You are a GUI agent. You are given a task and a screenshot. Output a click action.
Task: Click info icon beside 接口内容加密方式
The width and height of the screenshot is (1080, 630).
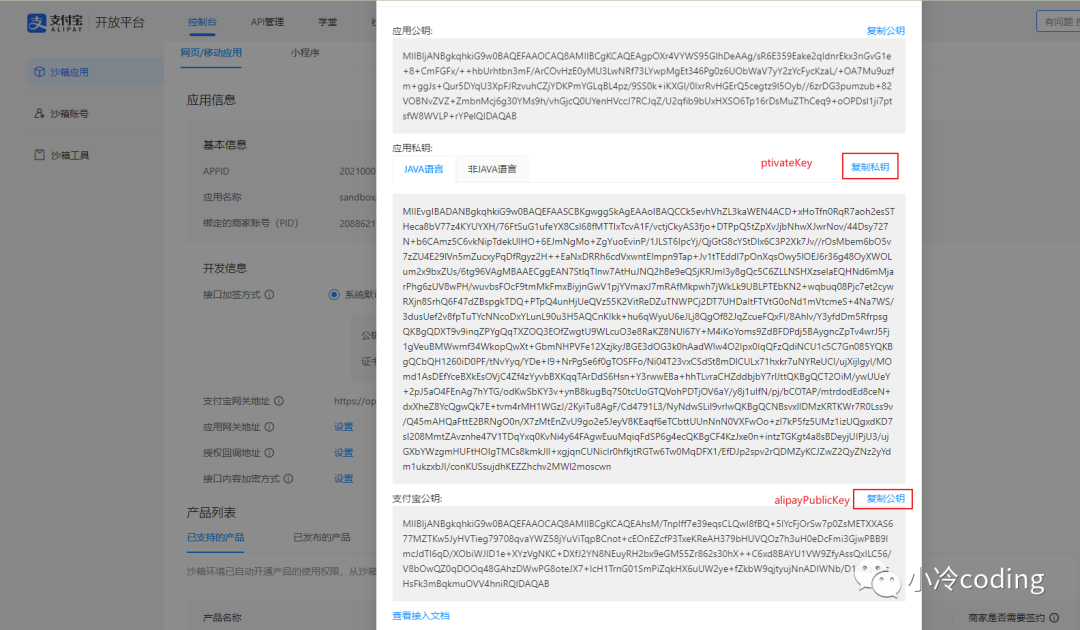tap(289, 479)
